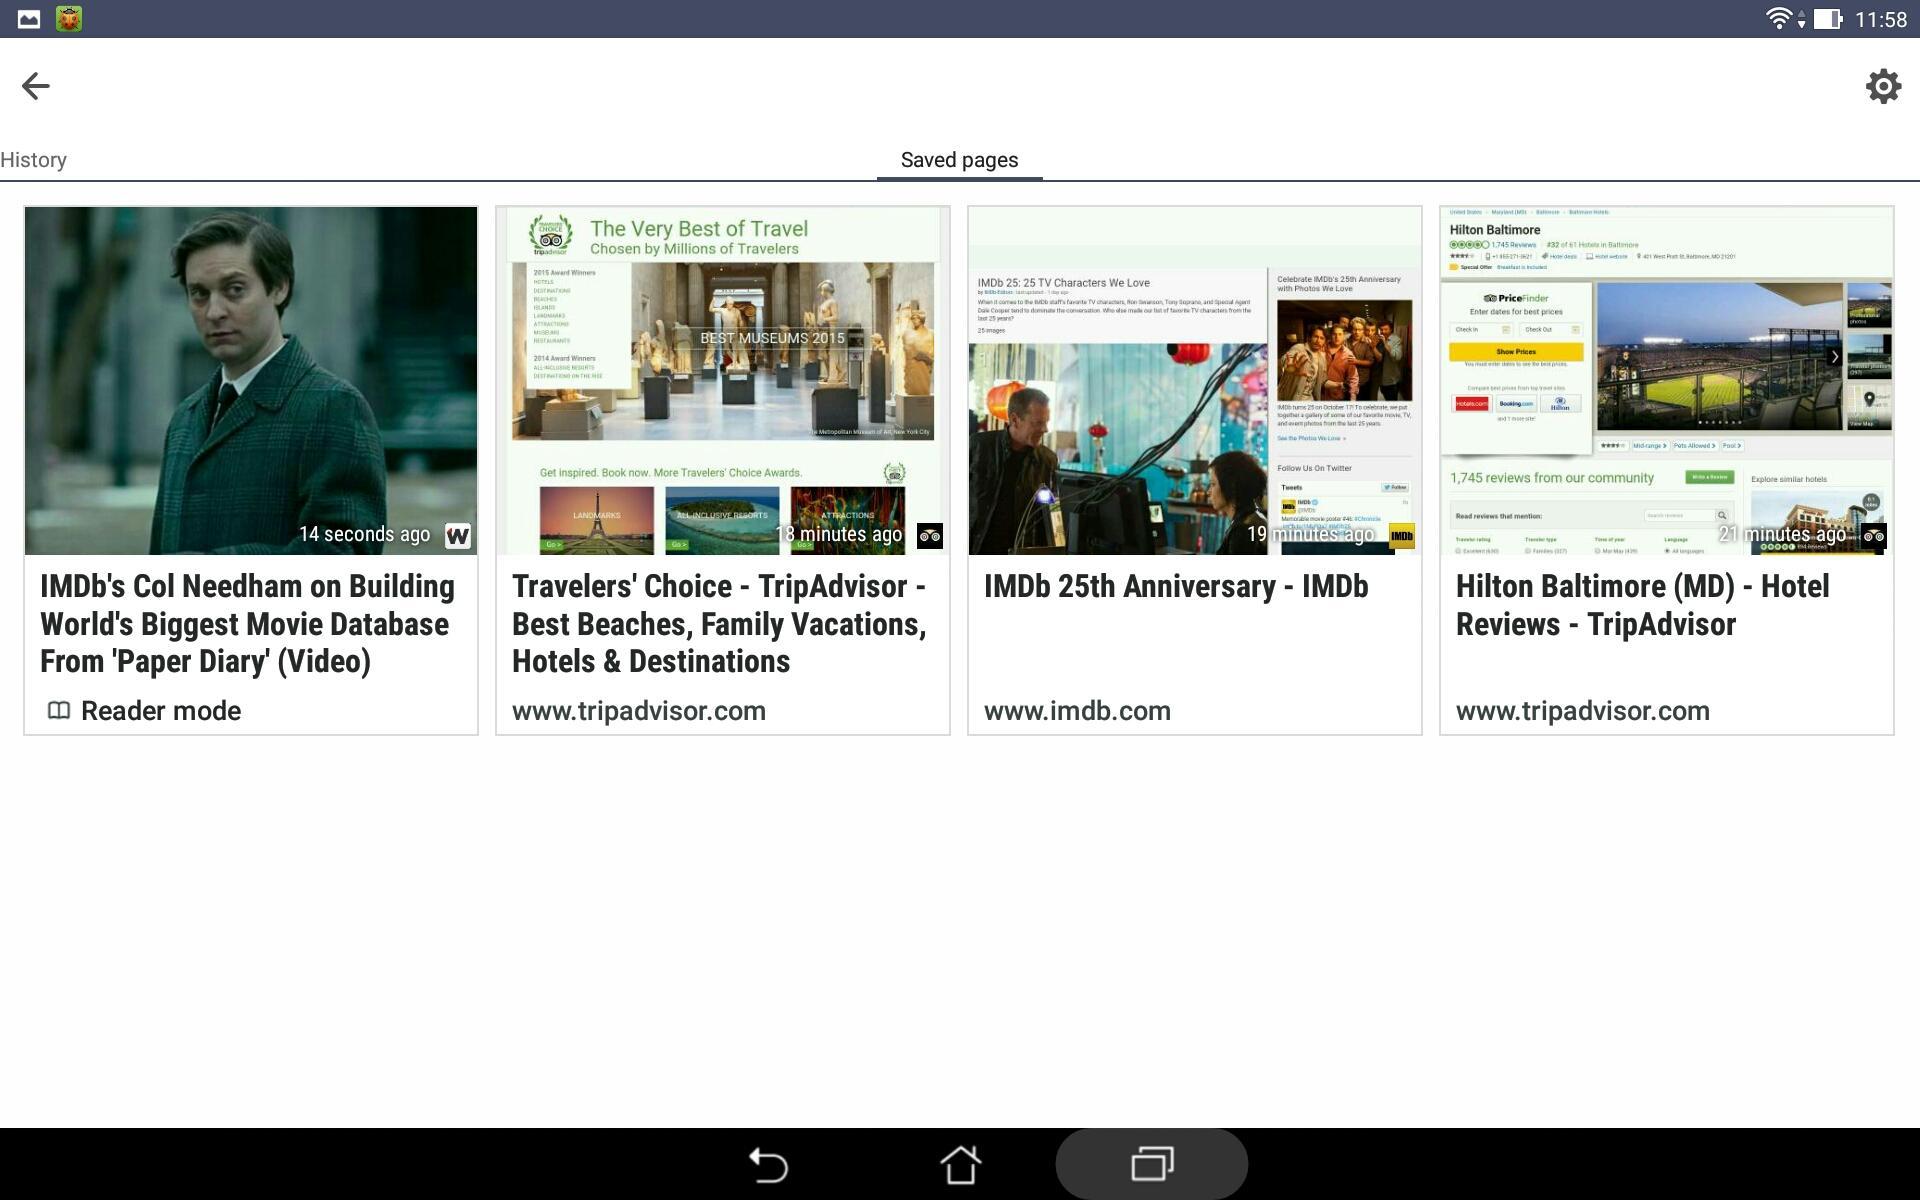This screenshot has width=1920, height=1200.
Task: Click TripAdvisor owl favicon on Travelers' Choice thumbnail
Action: [929, 536]
